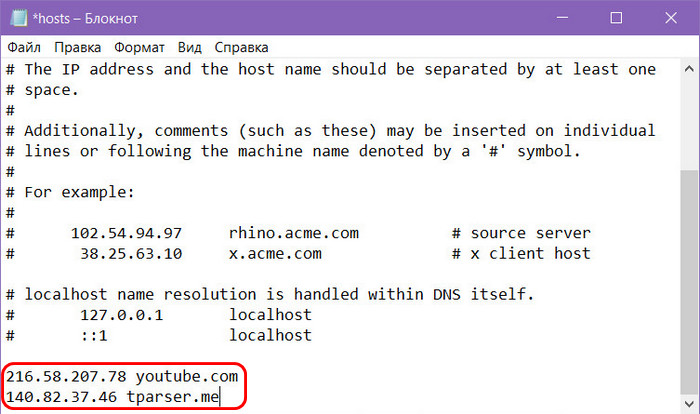Click IP address 140.82.37.46
Screen dimensions: 700x414
pos(61,397)
